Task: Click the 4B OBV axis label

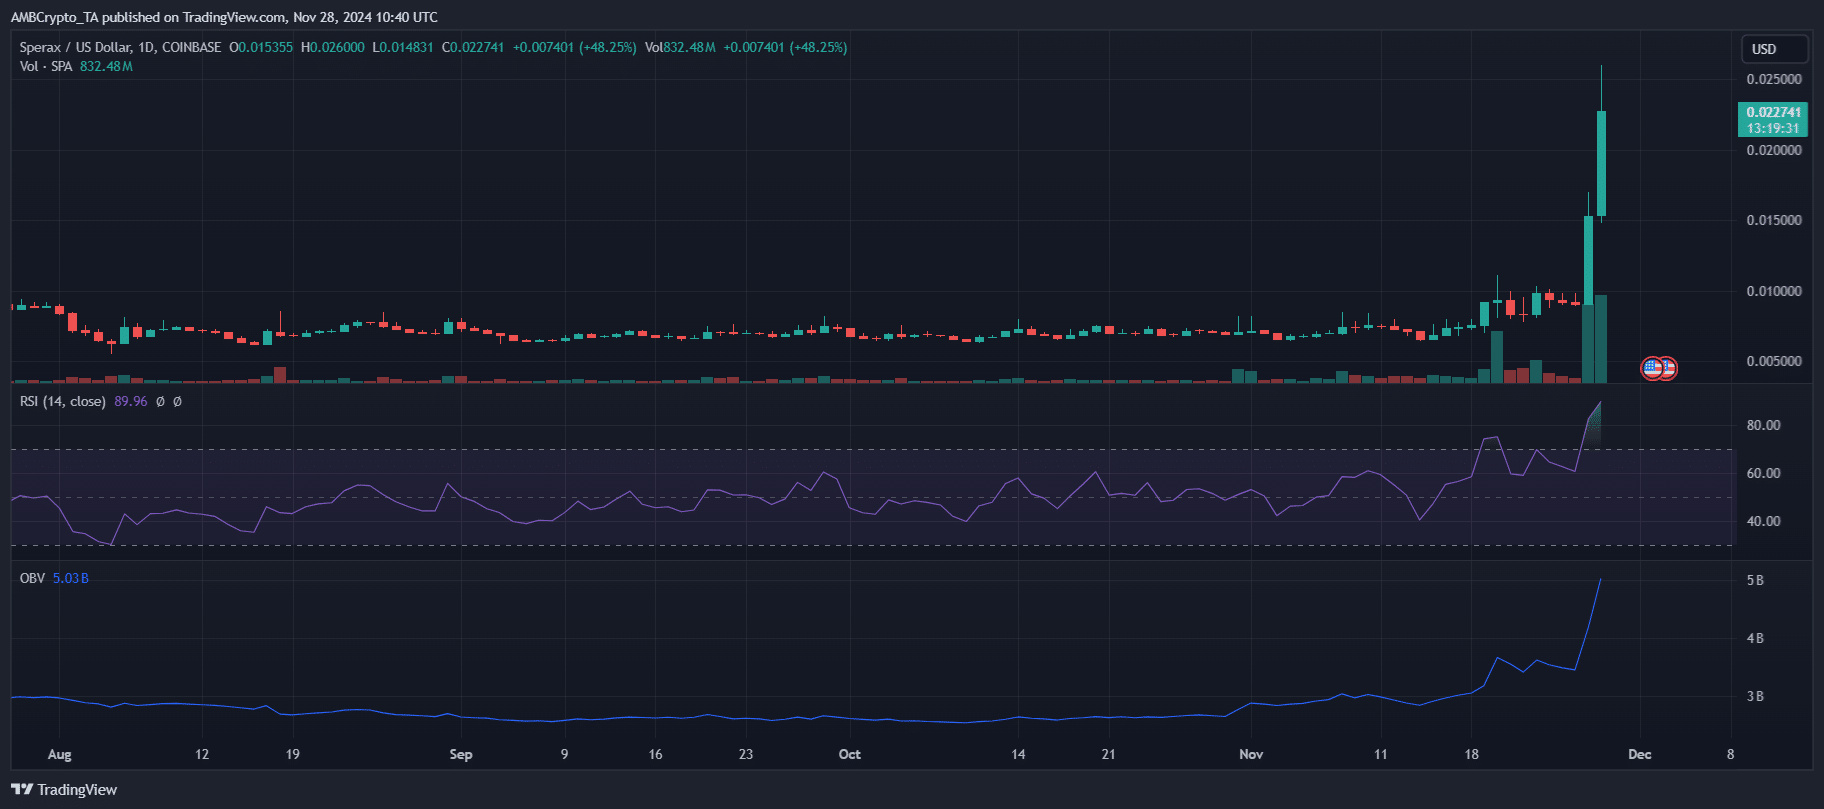Action: click(x=1755, y=638)
